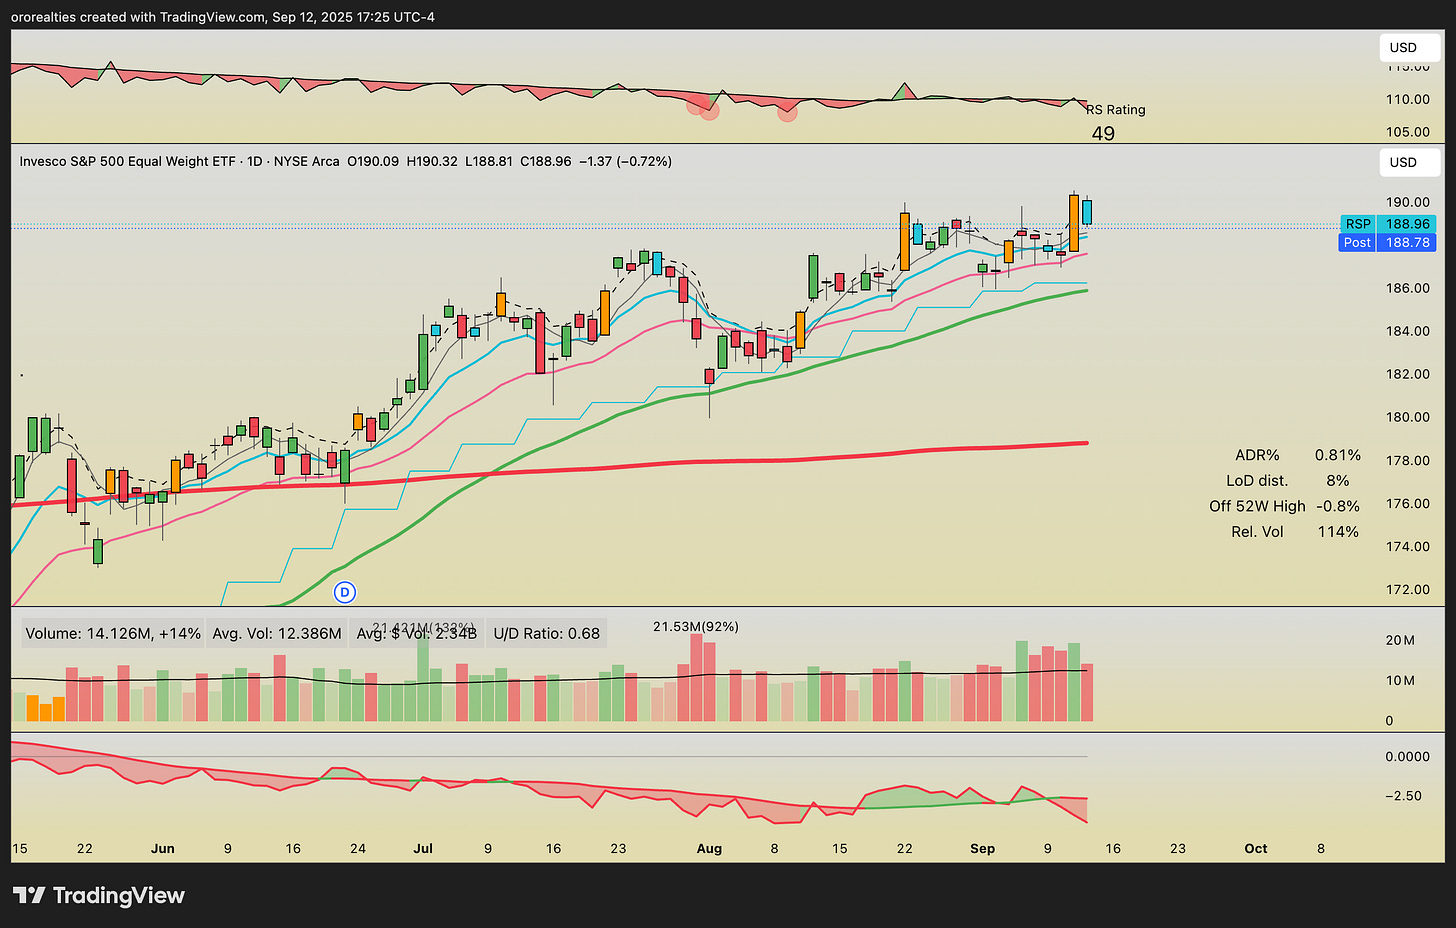The image size is (1456, 928).
Task: Click the main chart USD currency button
Action: (1410, 162)
